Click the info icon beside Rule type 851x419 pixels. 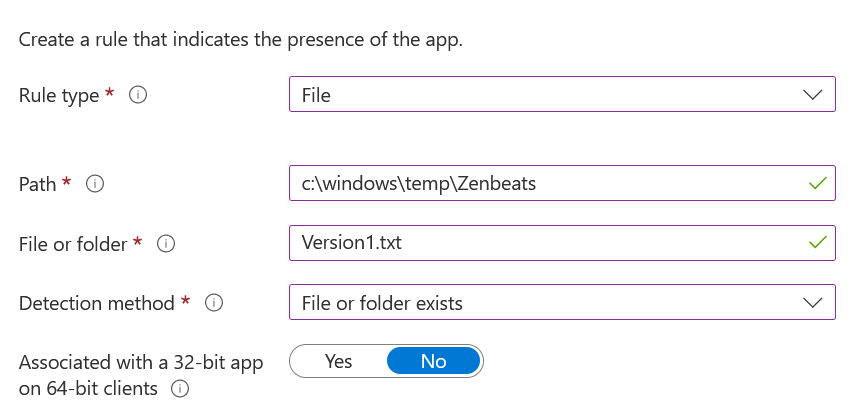(139, 96)
